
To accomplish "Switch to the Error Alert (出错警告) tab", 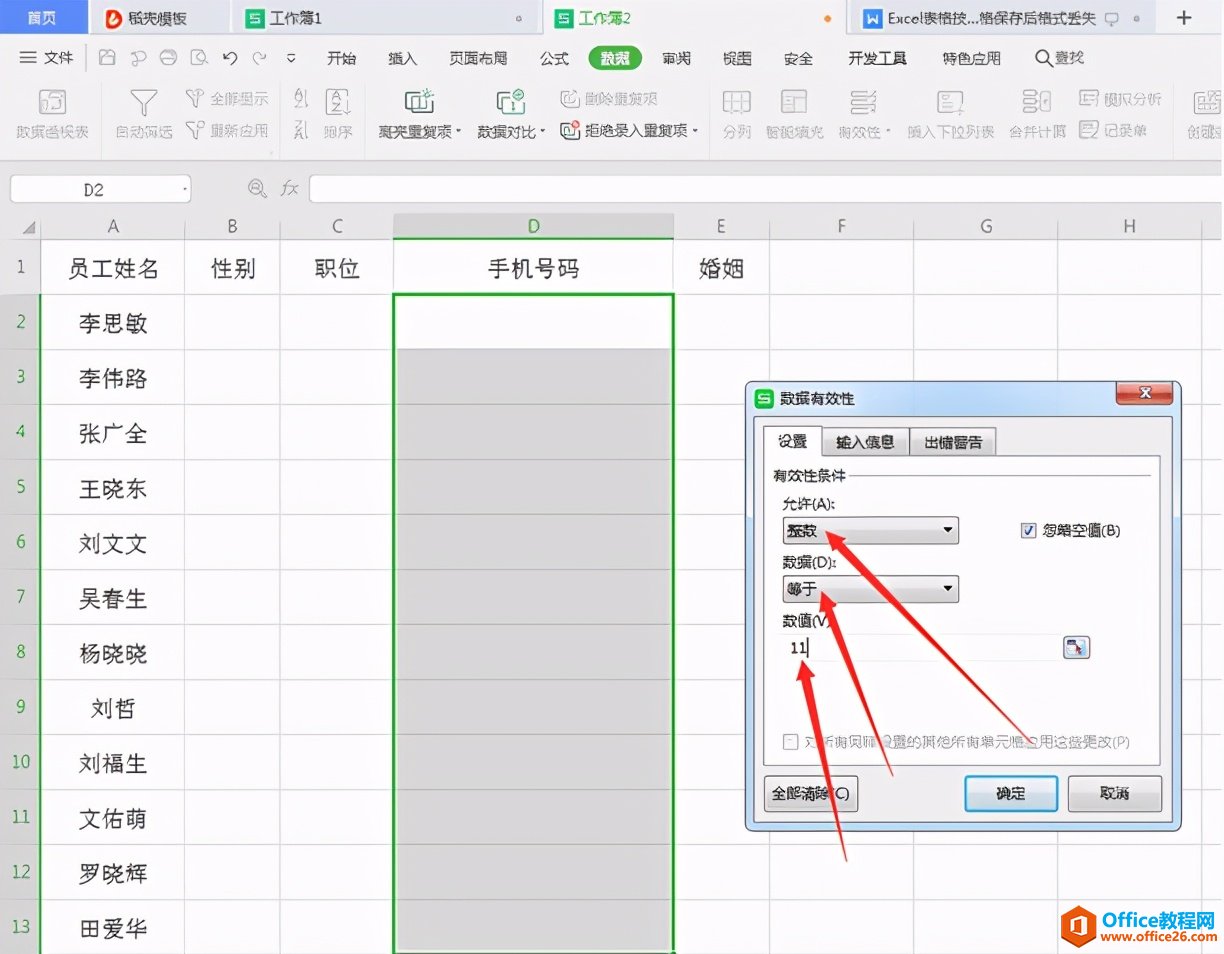I will point(952,442).
